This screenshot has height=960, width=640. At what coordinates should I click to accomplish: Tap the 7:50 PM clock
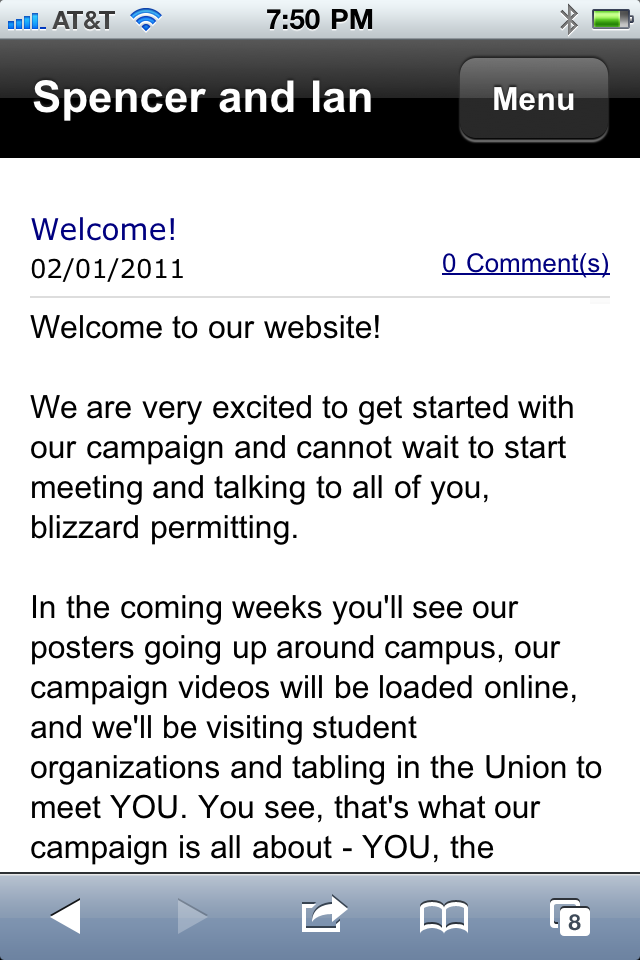pos(320,19)
